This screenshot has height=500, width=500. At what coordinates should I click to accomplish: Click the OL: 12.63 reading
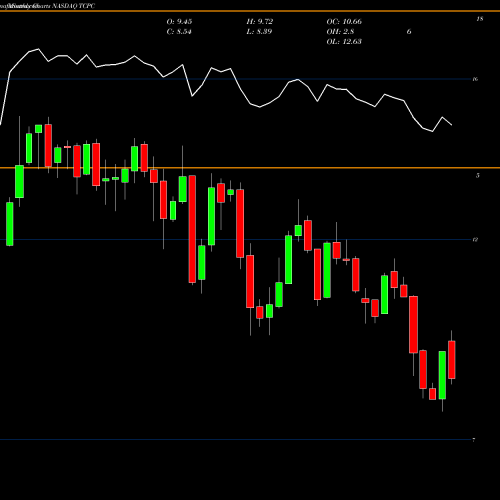click(x=344, y=42)
